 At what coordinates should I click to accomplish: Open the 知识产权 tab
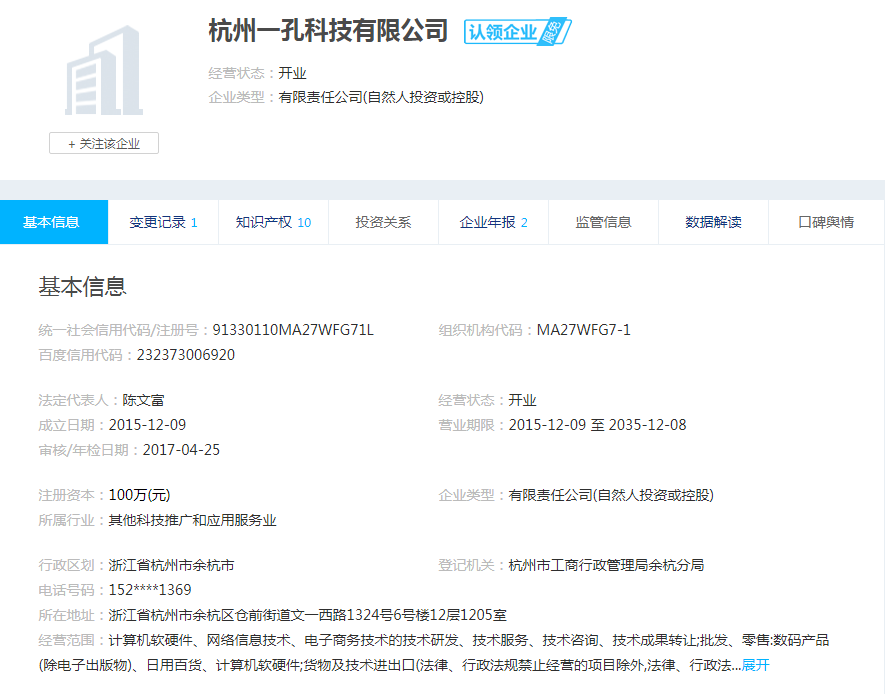tap(273, 222)
